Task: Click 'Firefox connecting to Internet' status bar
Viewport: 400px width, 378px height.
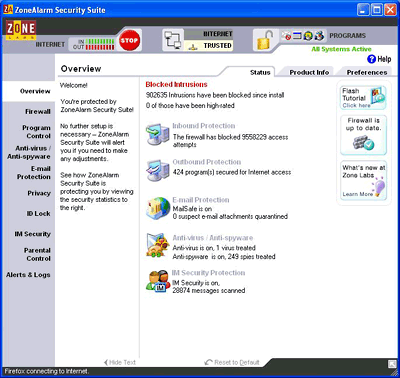Action: click(x=47, y=371)
